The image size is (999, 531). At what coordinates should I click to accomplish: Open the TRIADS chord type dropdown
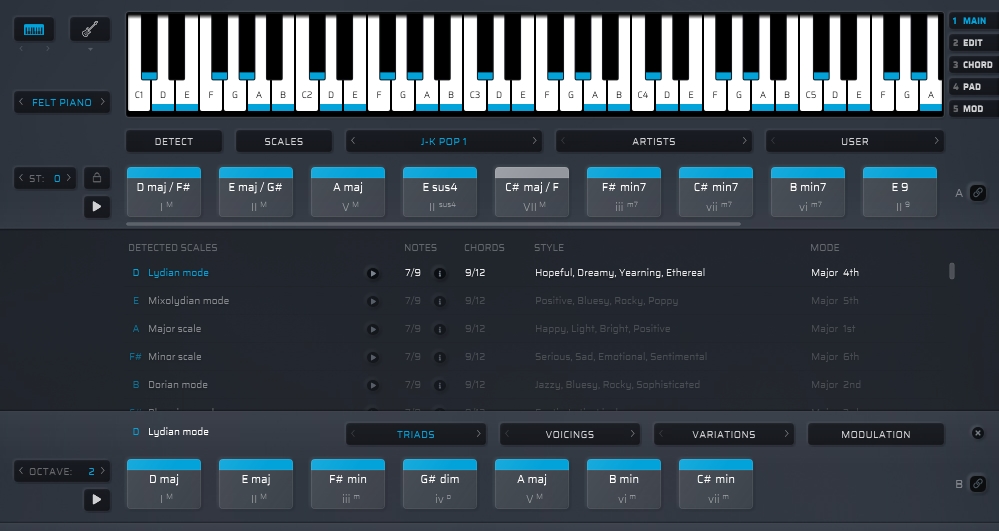(415, 434)
